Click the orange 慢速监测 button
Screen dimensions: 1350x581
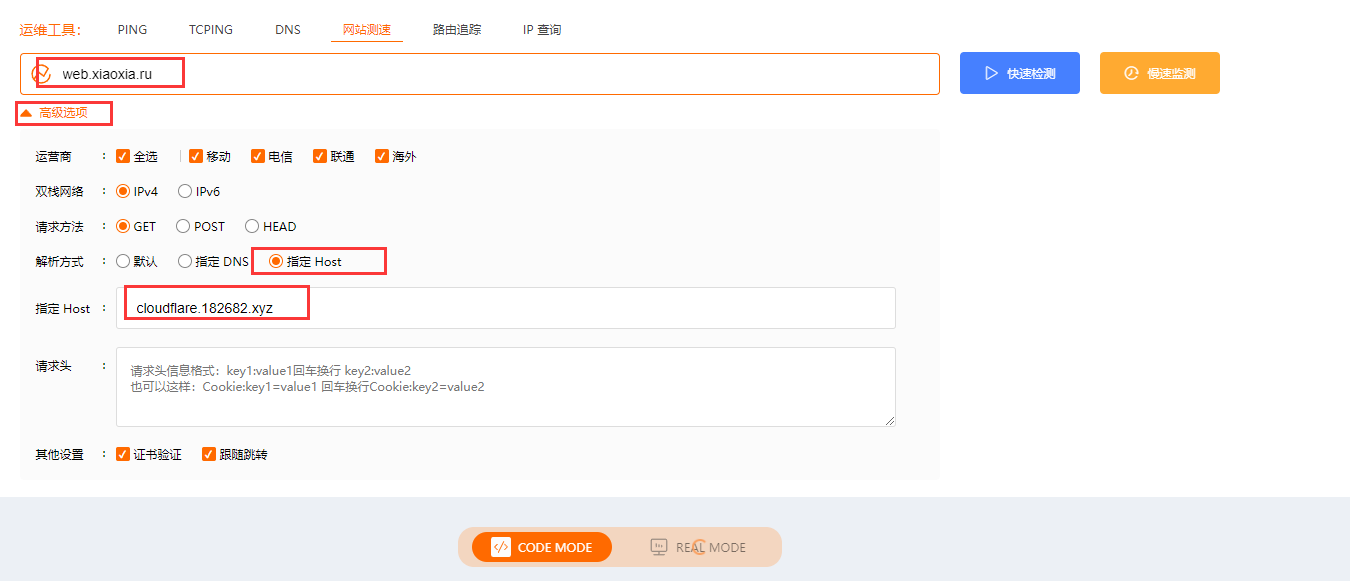tap(1159, 73)
